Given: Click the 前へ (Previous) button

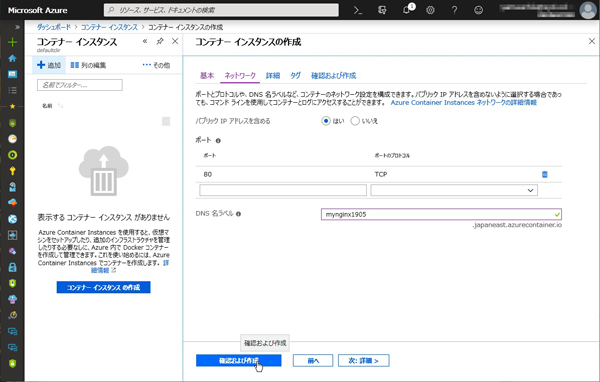Looking at the screenshot, I should pyautogui.click(x=313, y=361).
